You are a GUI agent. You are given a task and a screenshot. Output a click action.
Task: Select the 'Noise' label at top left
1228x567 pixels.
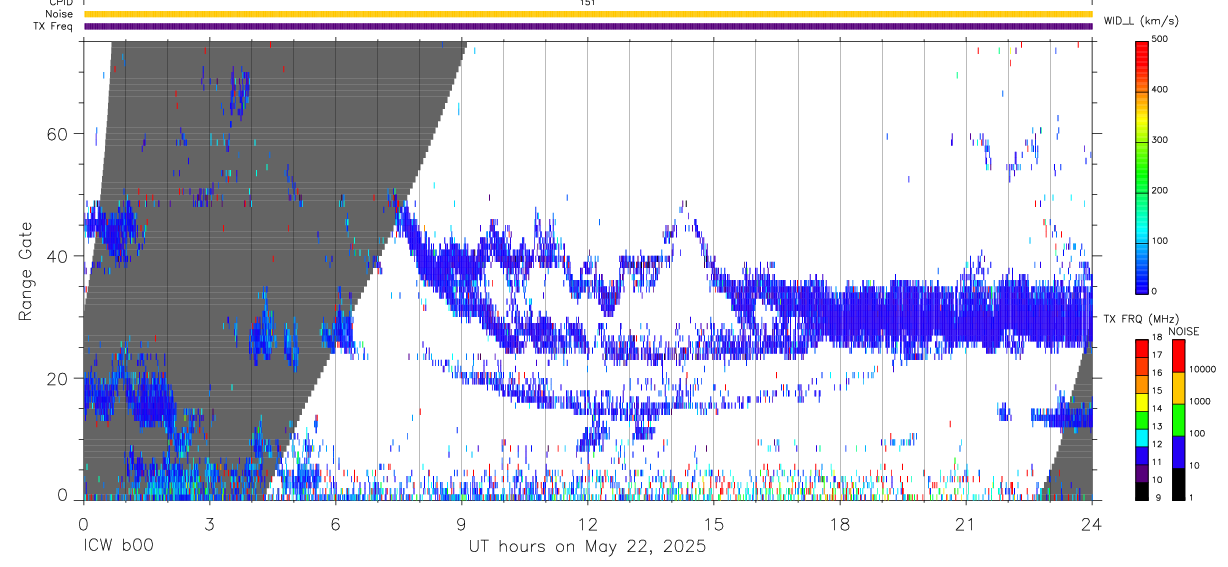tap(59, 14)
